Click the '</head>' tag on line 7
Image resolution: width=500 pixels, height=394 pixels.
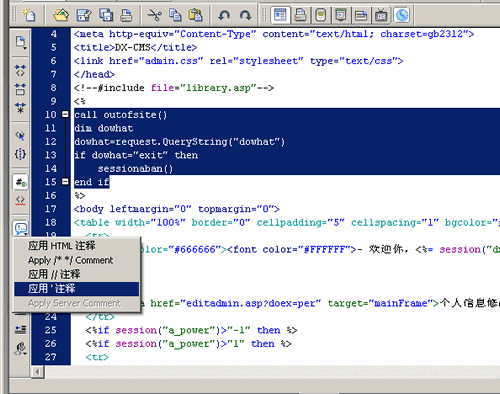(94, 74)
